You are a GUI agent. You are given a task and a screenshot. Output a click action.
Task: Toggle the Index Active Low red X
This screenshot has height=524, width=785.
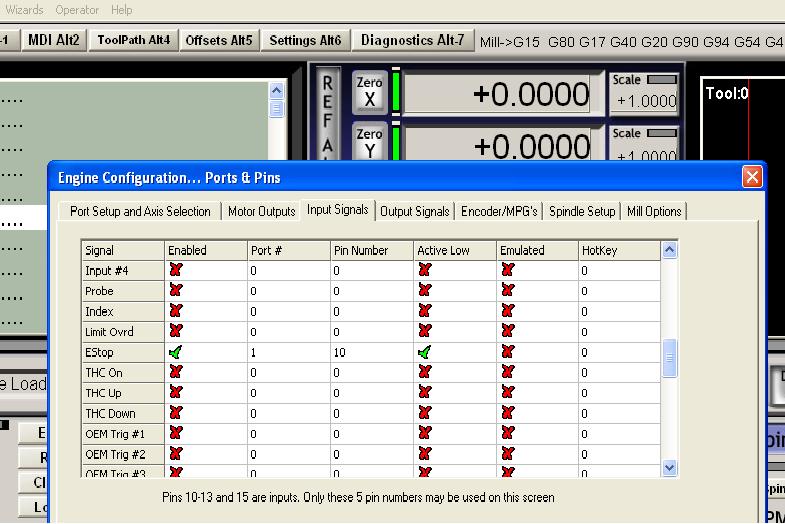pyautogui.click(x=425, y=311)
